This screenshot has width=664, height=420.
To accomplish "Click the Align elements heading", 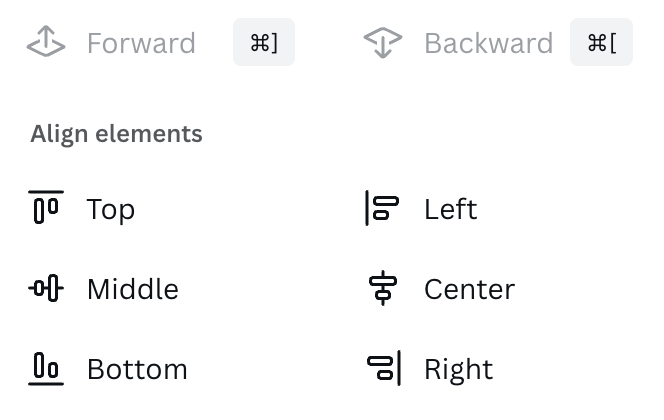I will [116, 135].
